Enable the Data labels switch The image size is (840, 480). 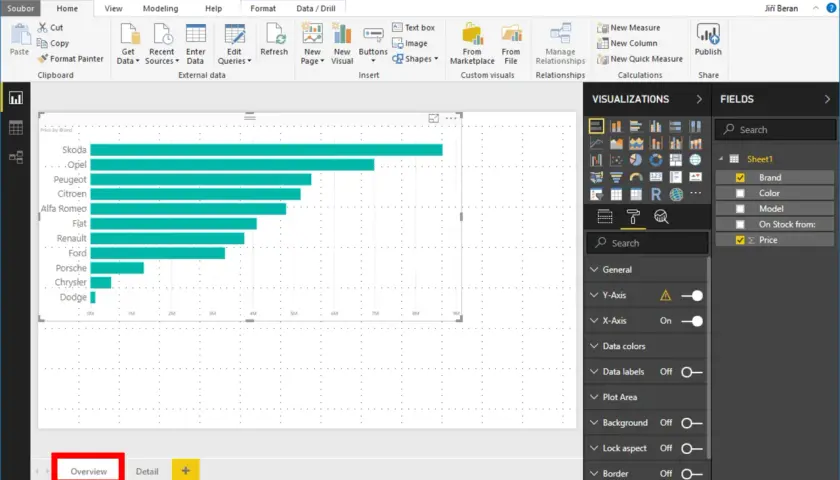[x=692, y=372]
